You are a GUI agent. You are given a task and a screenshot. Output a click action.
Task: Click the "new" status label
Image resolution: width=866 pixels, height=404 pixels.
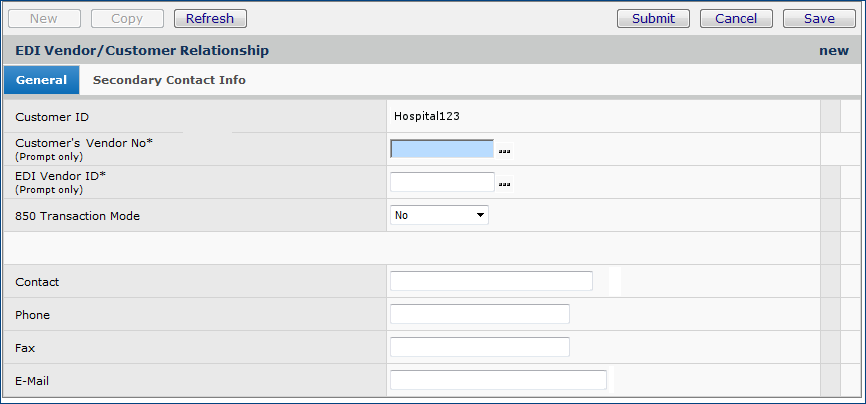[x=833, y=50]
